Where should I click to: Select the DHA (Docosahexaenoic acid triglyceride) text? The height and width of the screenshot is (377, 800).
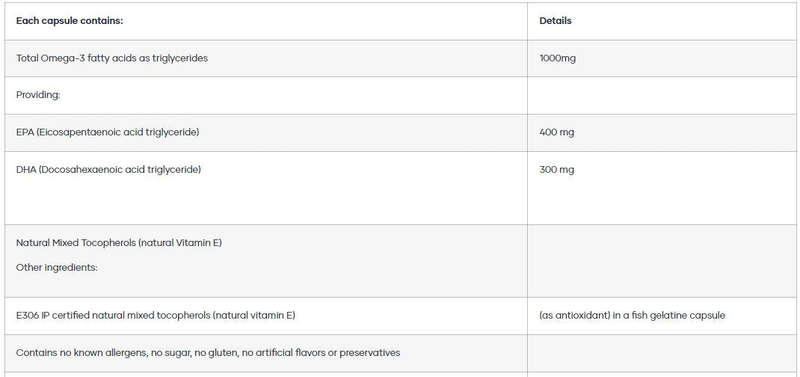(x=108, y=169)
